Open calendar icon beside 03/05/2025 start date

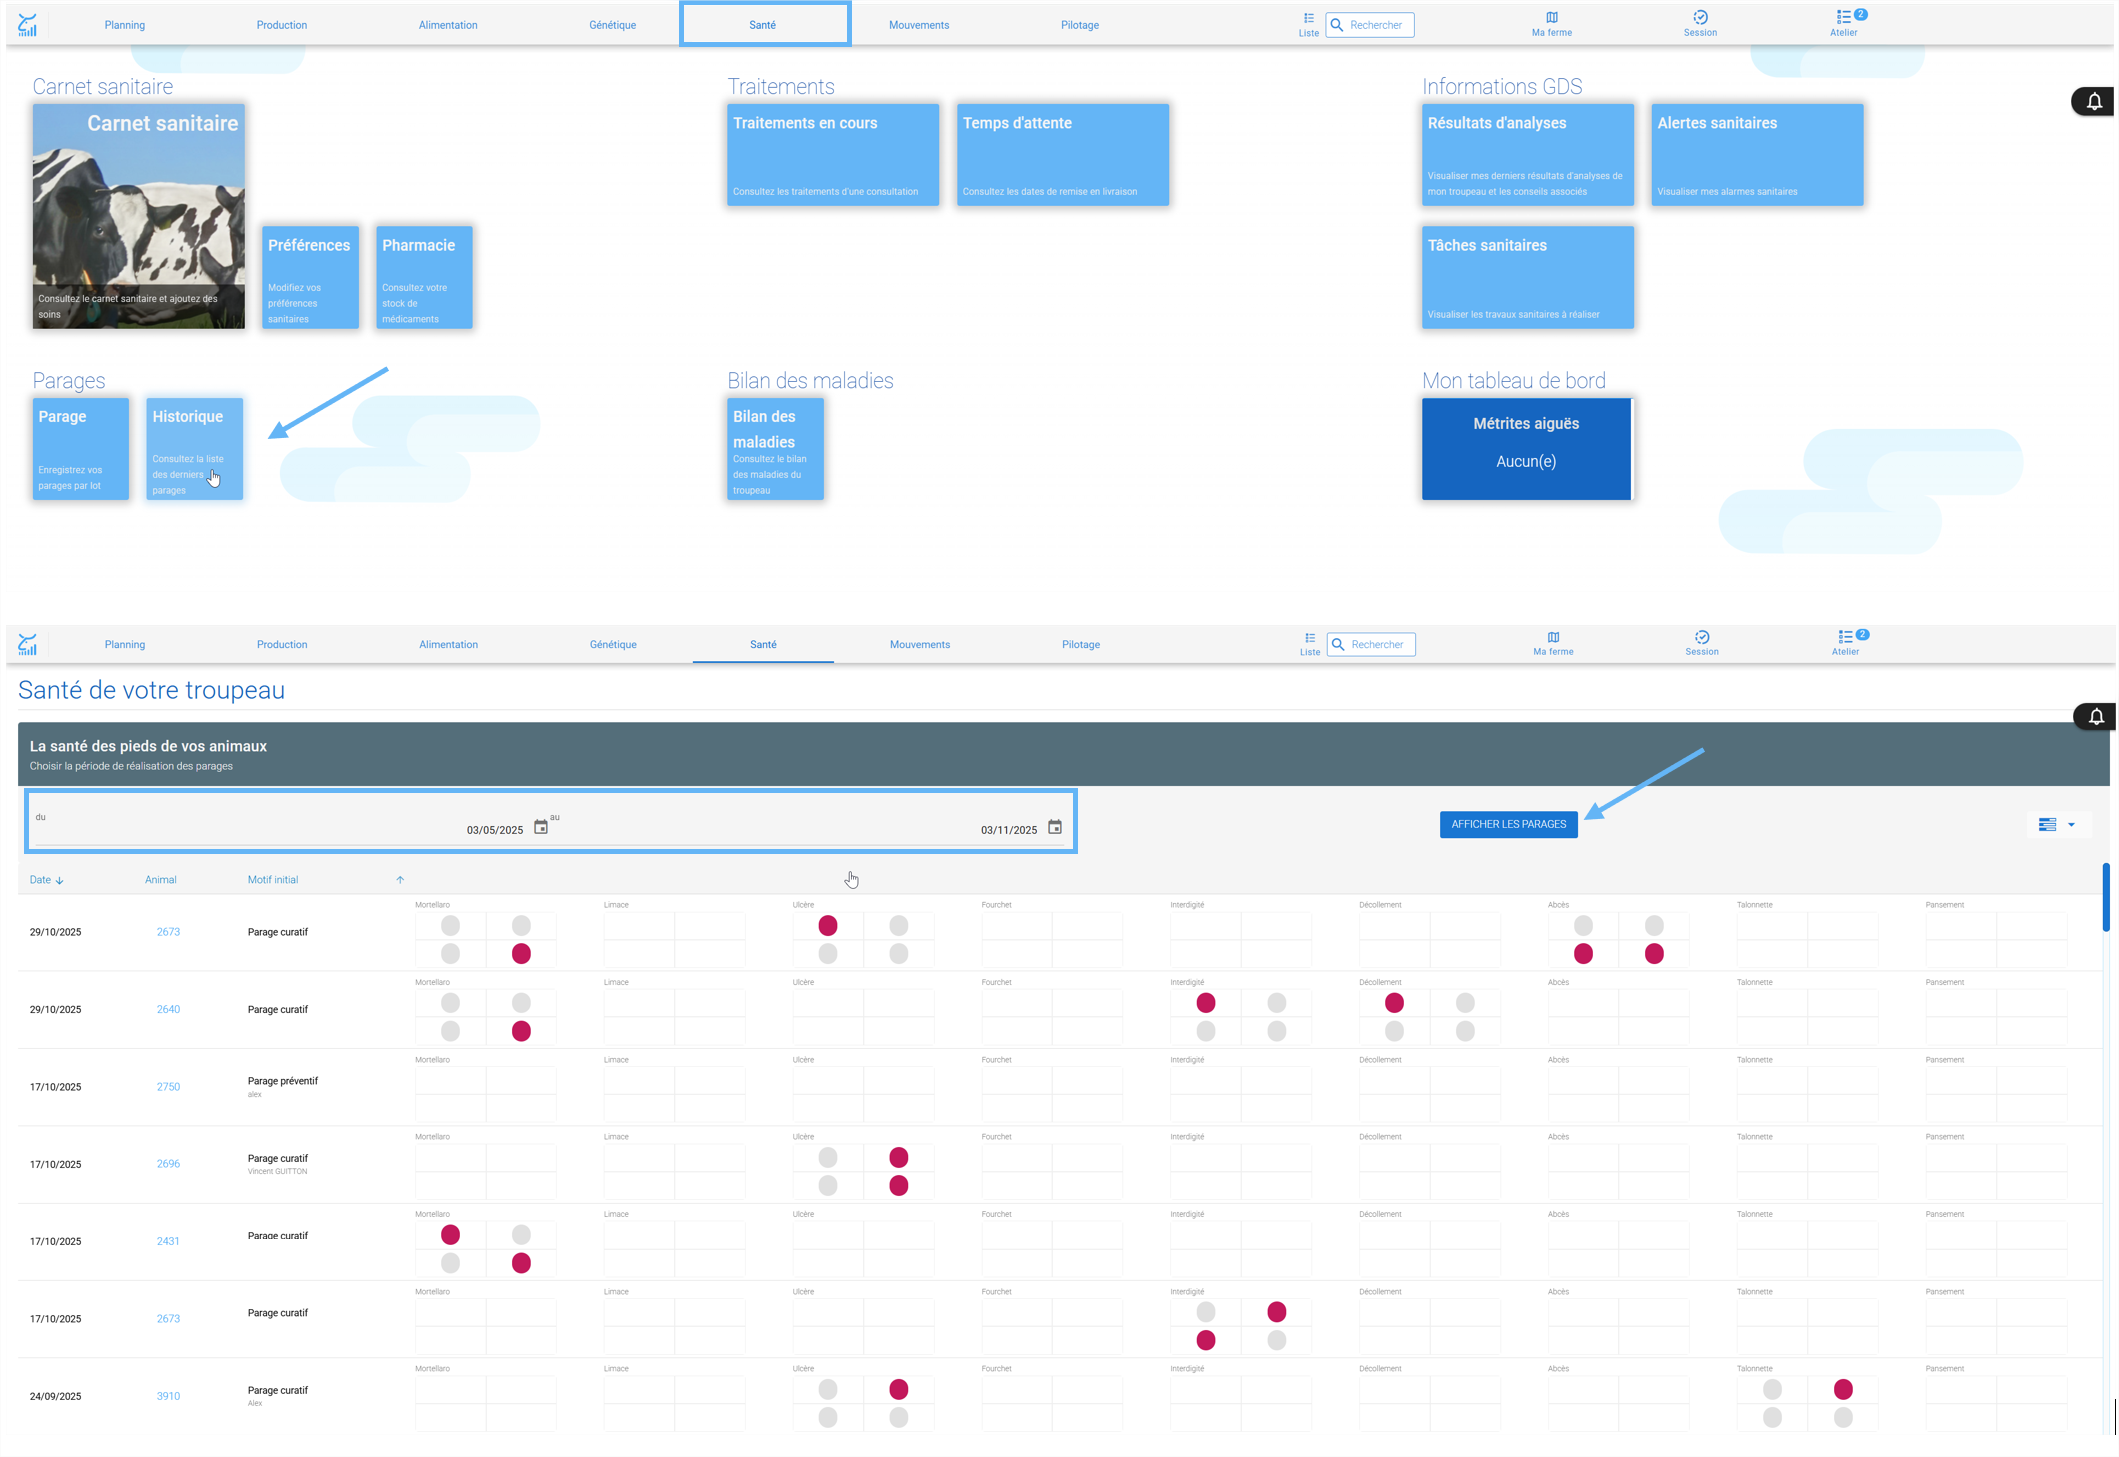pyautogui.click(x=541, y=827)
